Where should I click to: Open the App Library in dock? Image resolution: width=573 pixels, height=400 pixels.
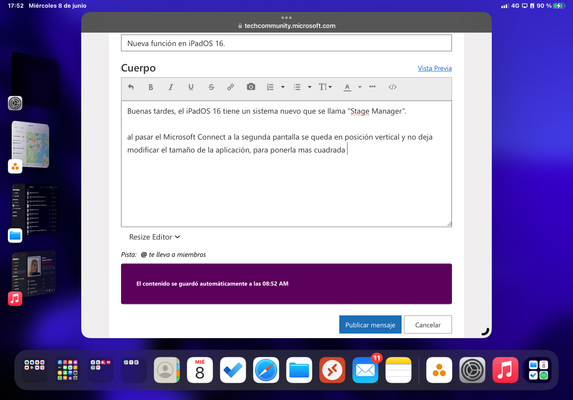click(538, 370)
